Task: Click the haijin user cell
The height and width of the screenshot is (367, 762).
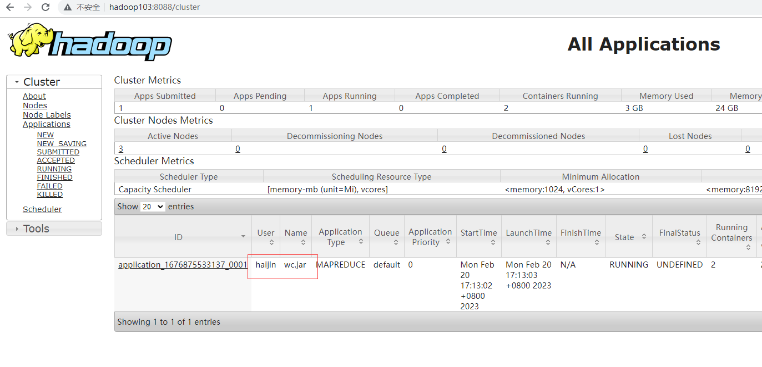Action: pyautogui.click(x=266, y=265)
